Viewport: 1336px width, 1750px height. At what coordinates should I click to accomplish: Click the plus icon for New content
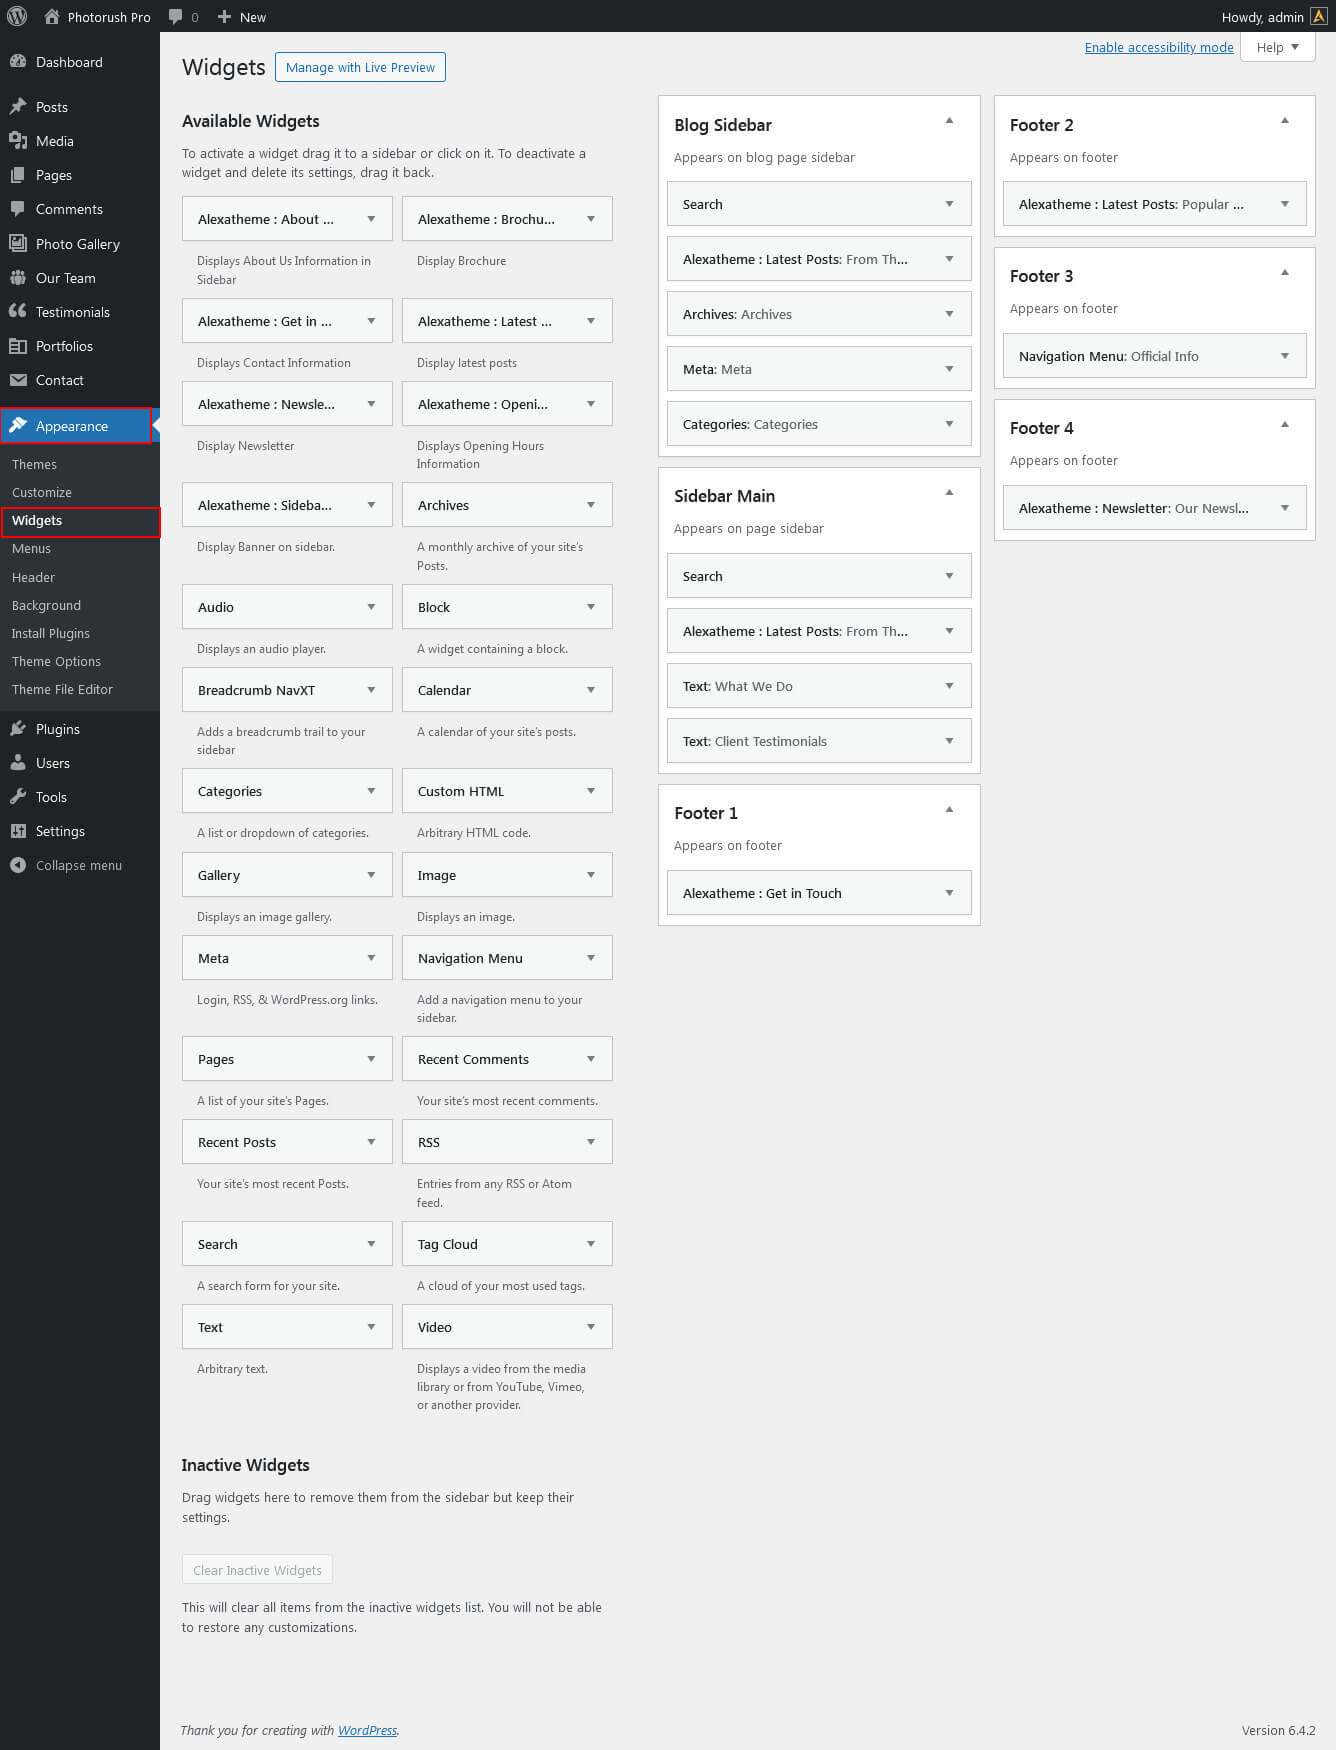[x=224, y=16]
